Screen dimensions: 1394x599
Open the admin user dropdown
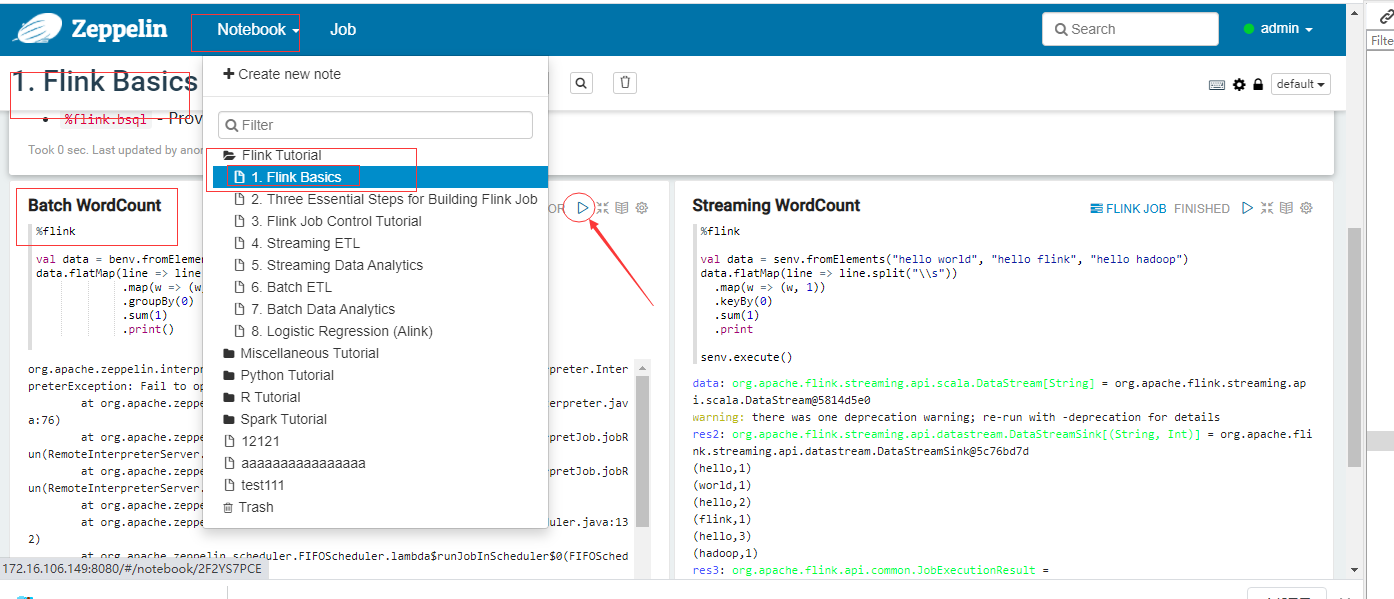(1278, 29)
